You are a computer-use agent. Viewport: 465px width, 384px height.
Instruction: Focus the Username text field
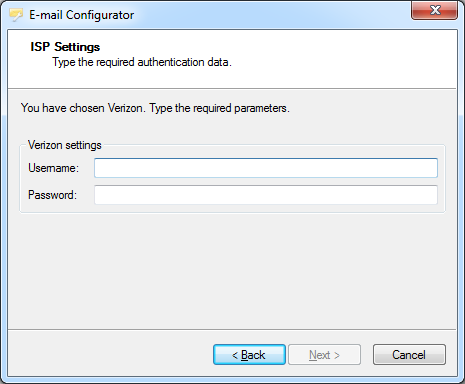click(x=266, y=168)
